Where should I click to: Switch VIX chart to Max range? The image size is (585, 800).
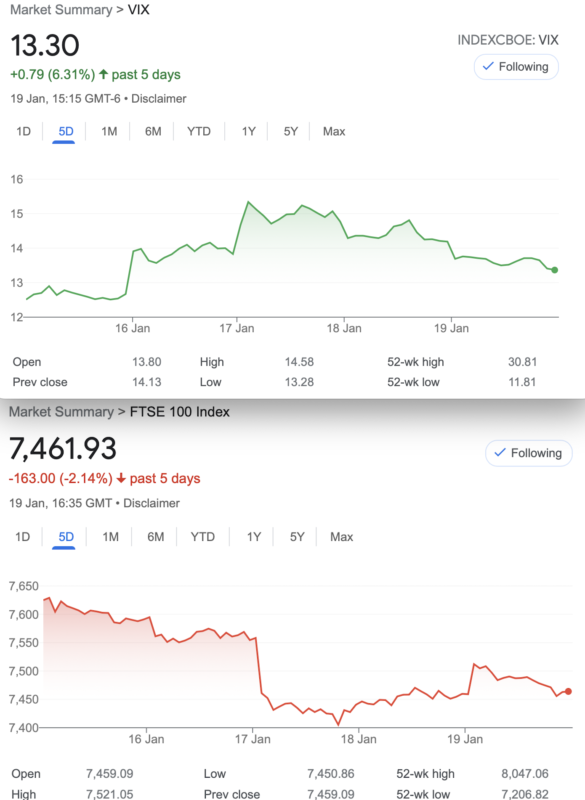coord(334,132)
